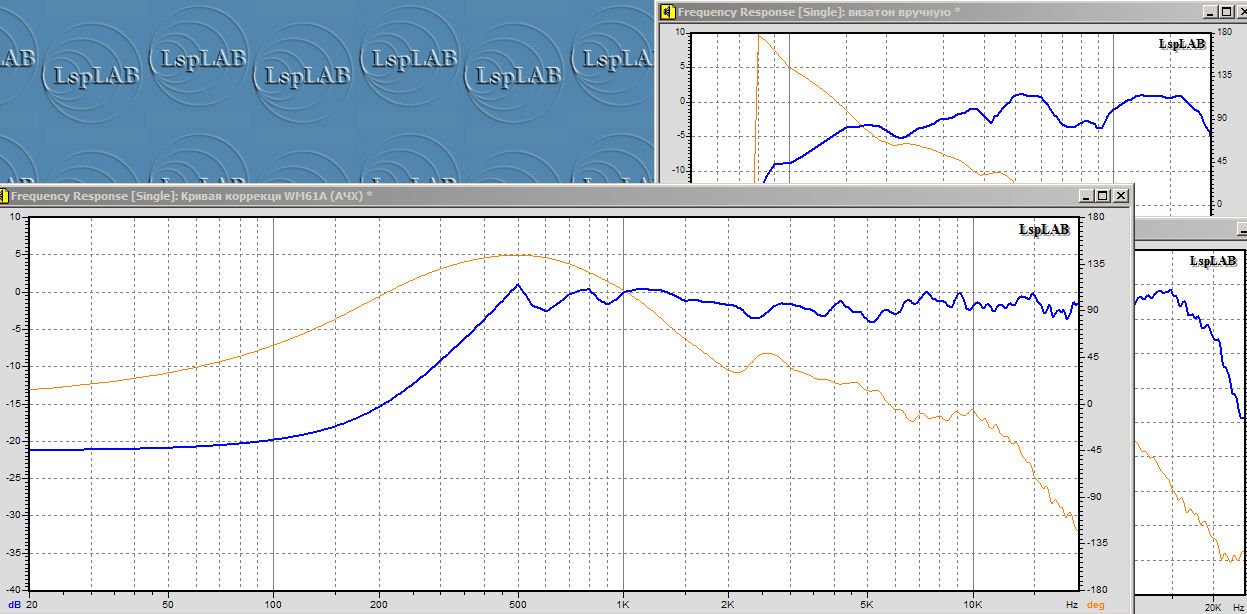Minimize the визатон вручную window
This screenshot has width=1247, height=614.
point(1212,12)
